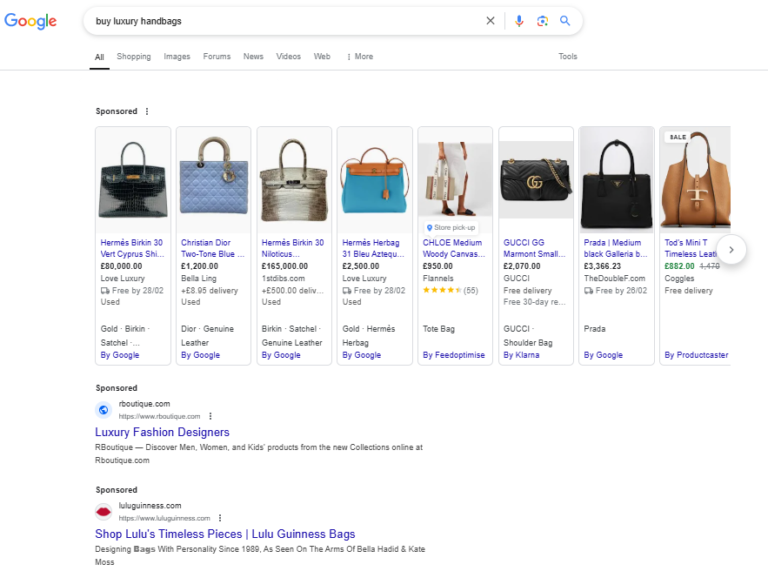Click the Chloe canvas tote model image
The width and height of the screenshot is (768, 578).
tap(455, 180)
